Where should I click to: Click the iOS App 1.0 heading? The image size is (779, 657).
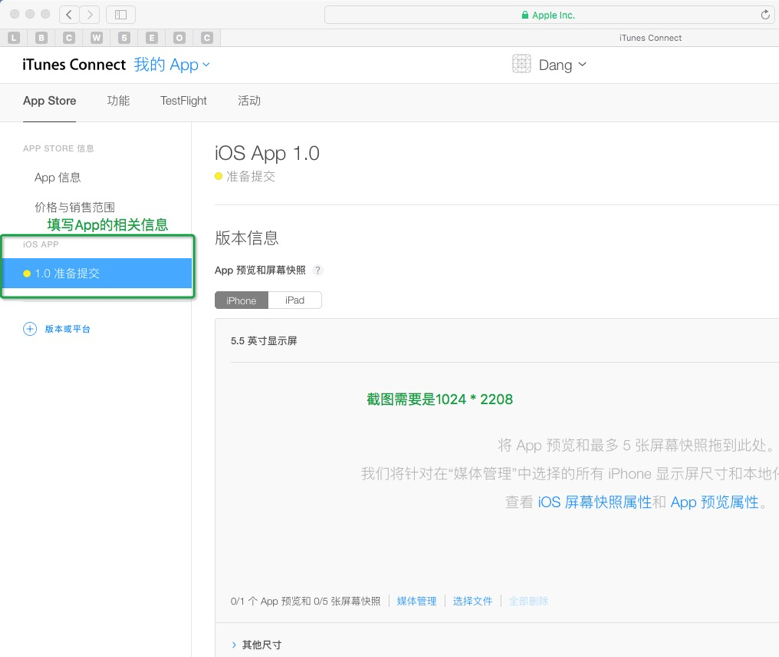pyautogui.click(x=267, y=153)
